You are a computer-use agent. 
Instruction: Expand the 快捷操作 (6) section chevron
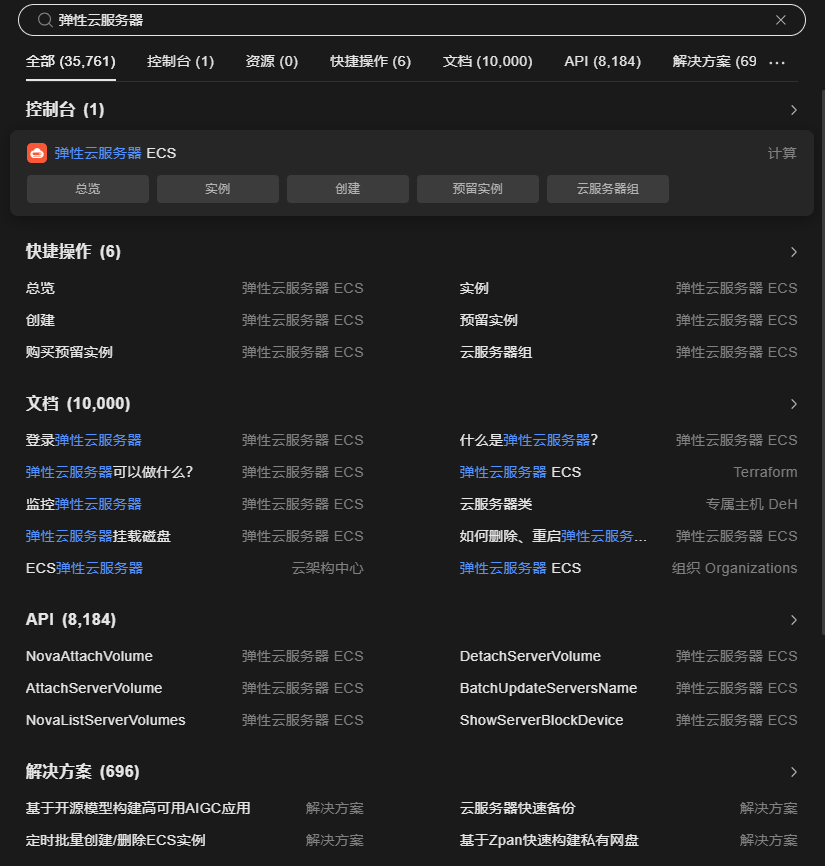tap(794, 252)
